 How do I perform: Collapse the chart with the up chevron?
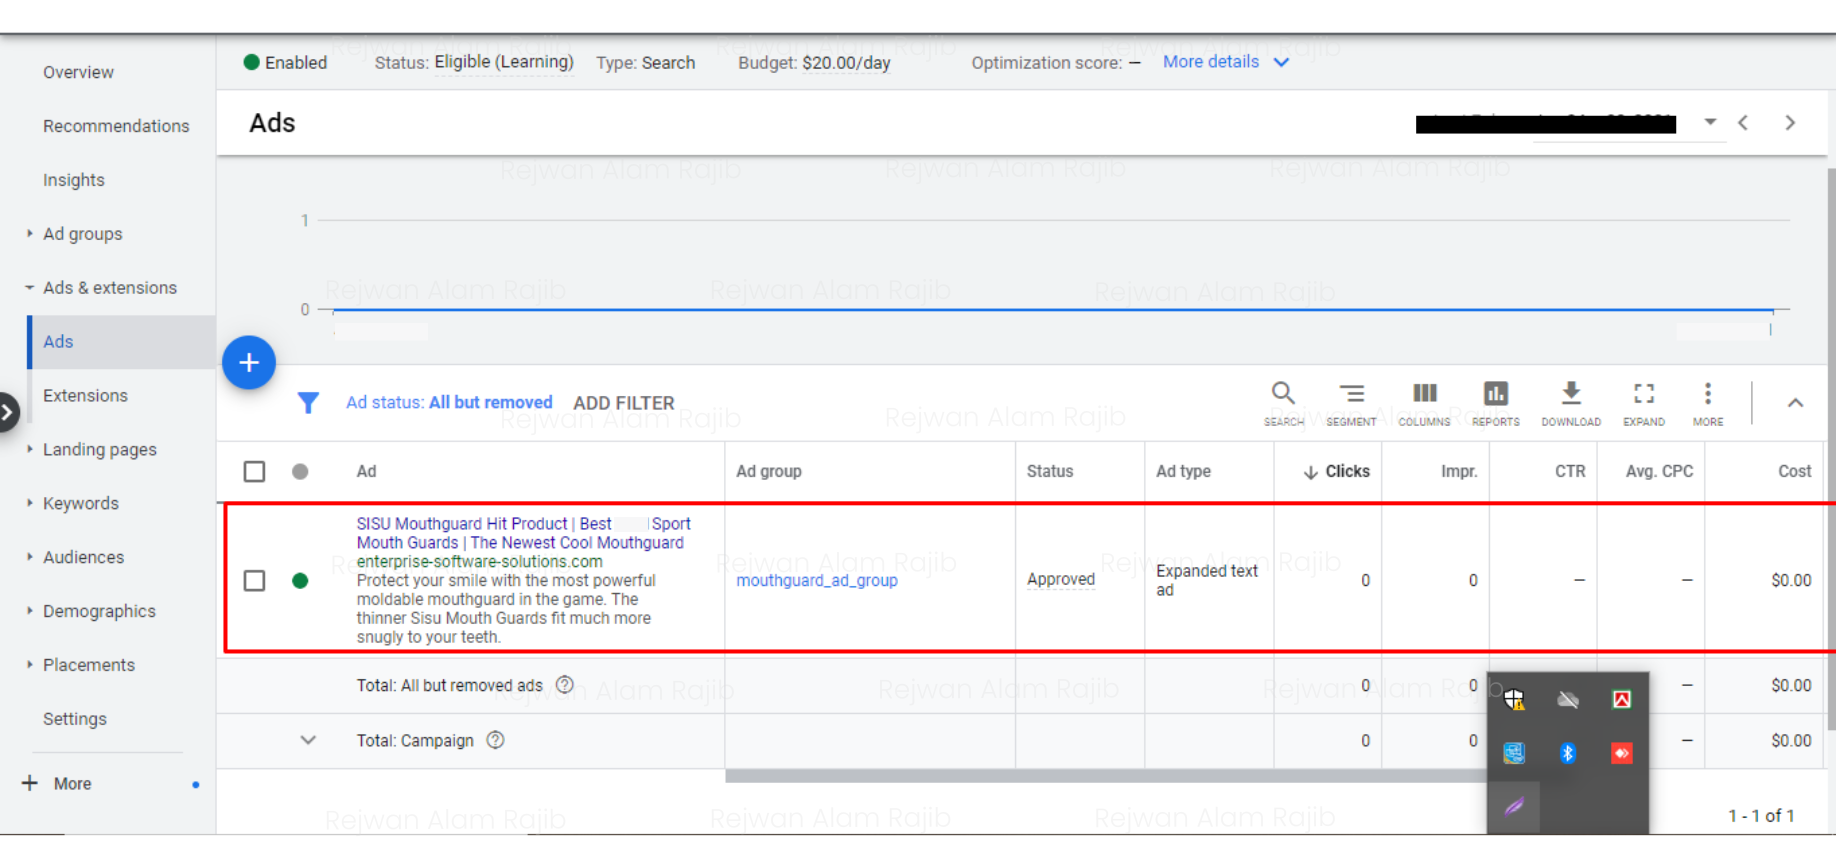pos(1795,403)
